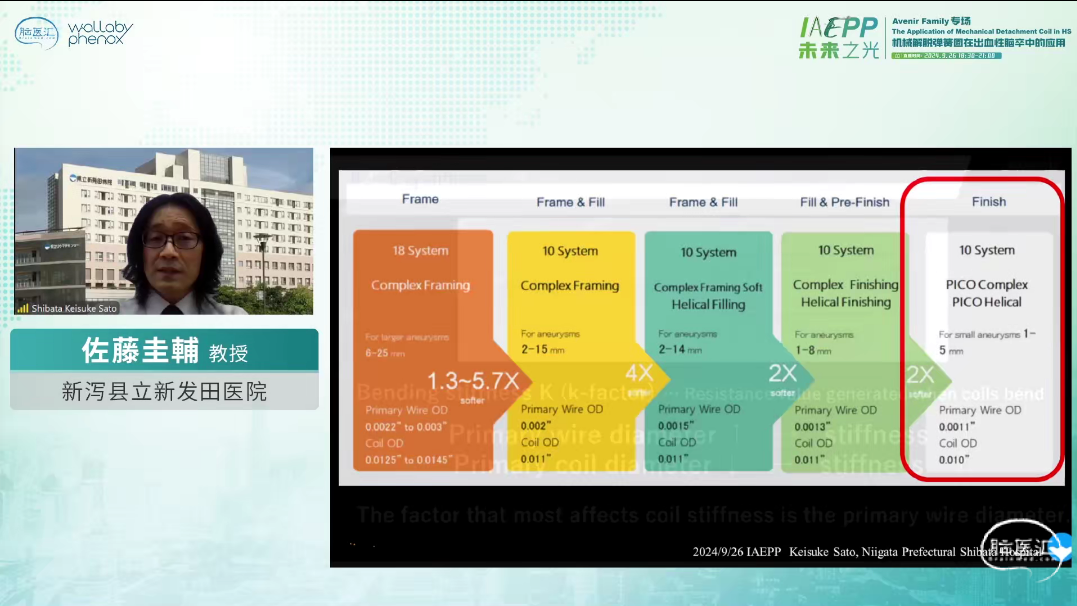Image resolution: width=1077 pixels, height=606 pixels.
Task: Click 'For small aneurysms 1–5 mm' text
Action: 987,341
